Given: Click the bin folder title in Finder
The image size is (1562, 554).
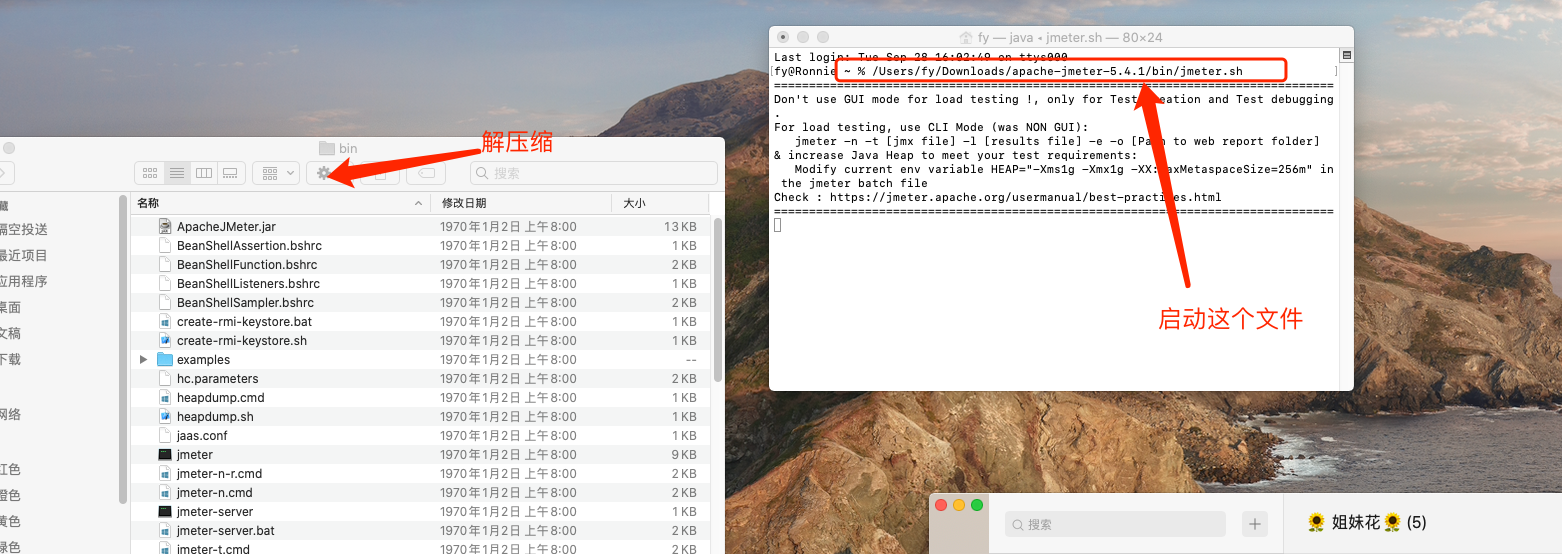Looking at the screenshot, I should pyautogui.click(x=338, y=148).
